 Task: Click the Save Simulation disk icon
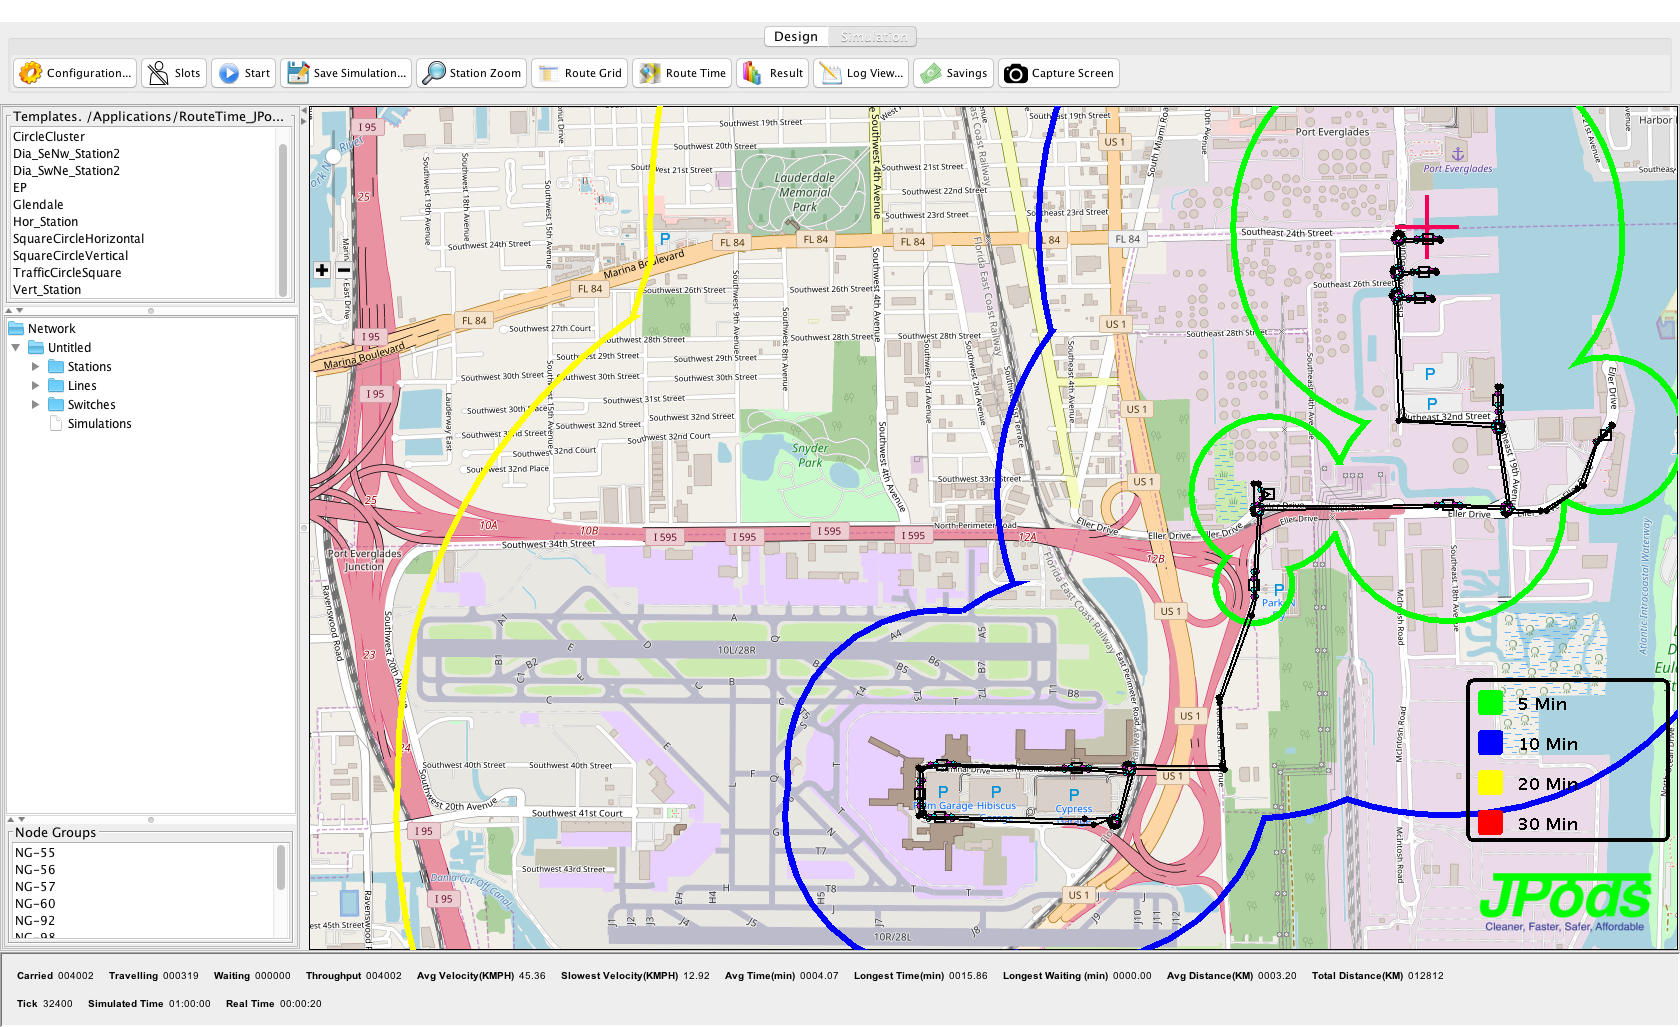point(298,73)
